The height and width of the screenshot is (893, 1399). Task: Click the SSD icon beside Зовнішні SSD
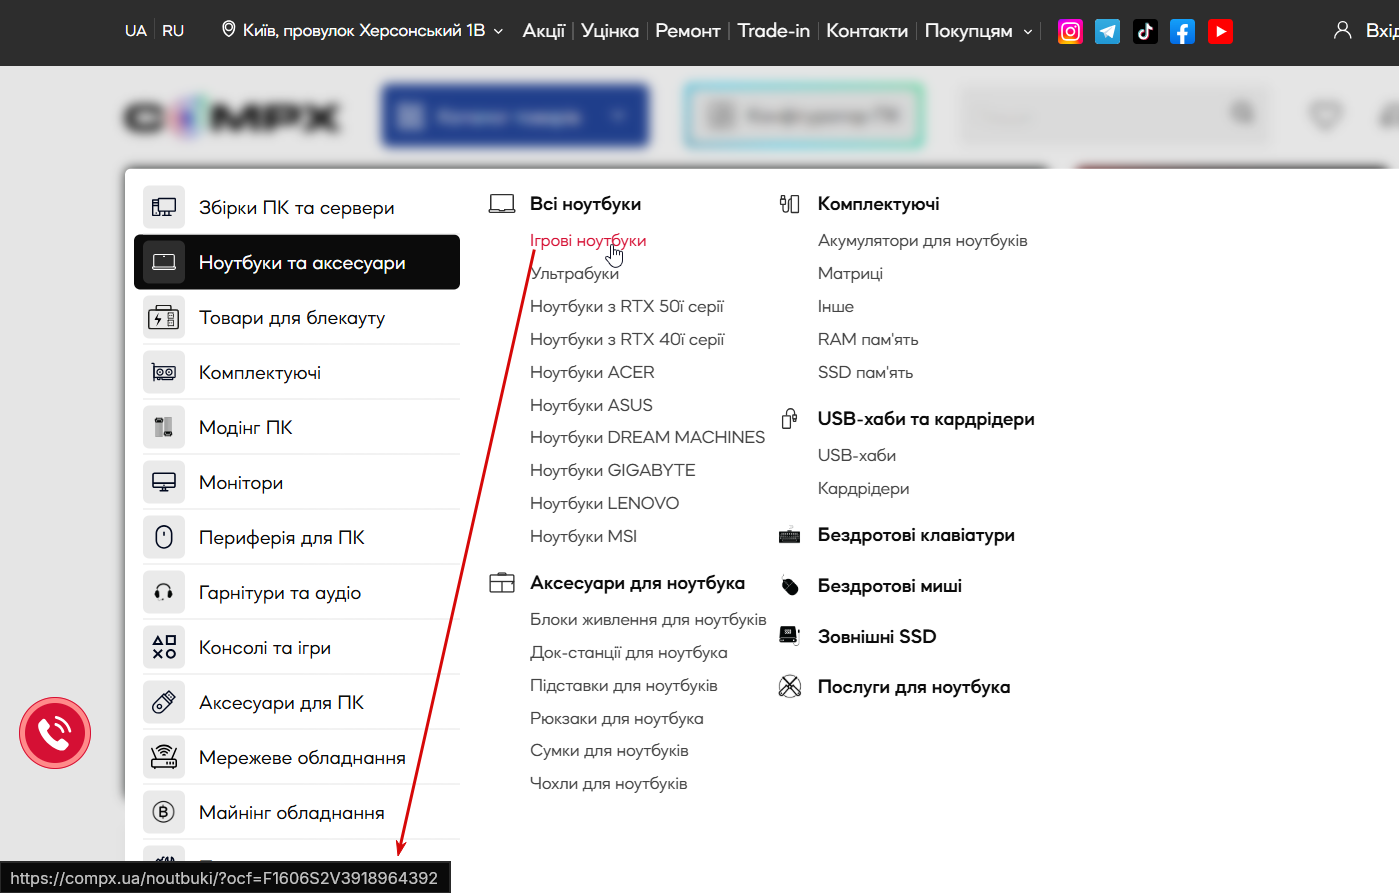790,636
